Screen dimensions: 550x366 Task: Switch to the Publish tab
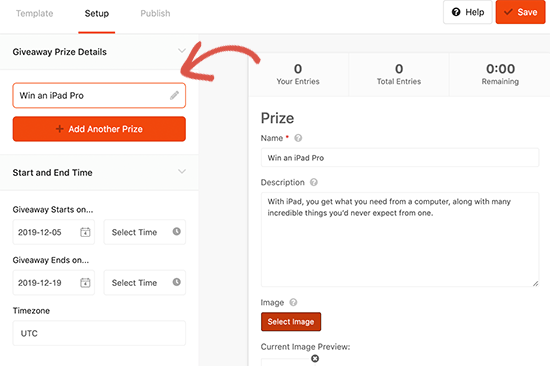click(155, 13)
